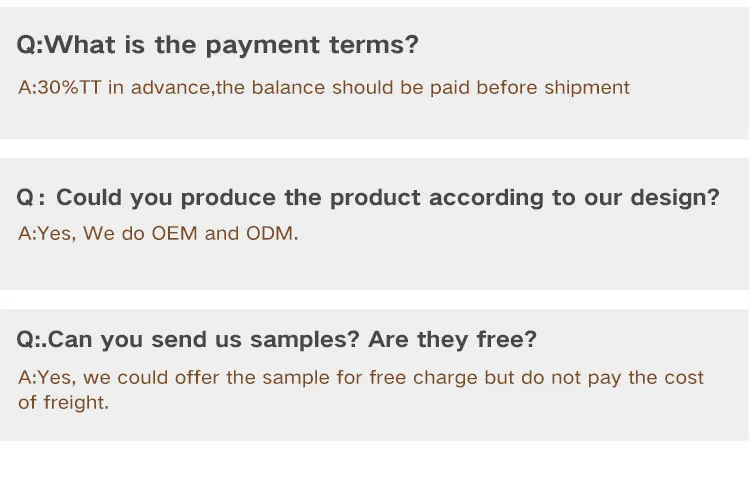The height and width of the screenshot is (477, 750).
Task: Click the word "shipment" in the first answer
Action: pyautogui.click(x=588, y=88)
